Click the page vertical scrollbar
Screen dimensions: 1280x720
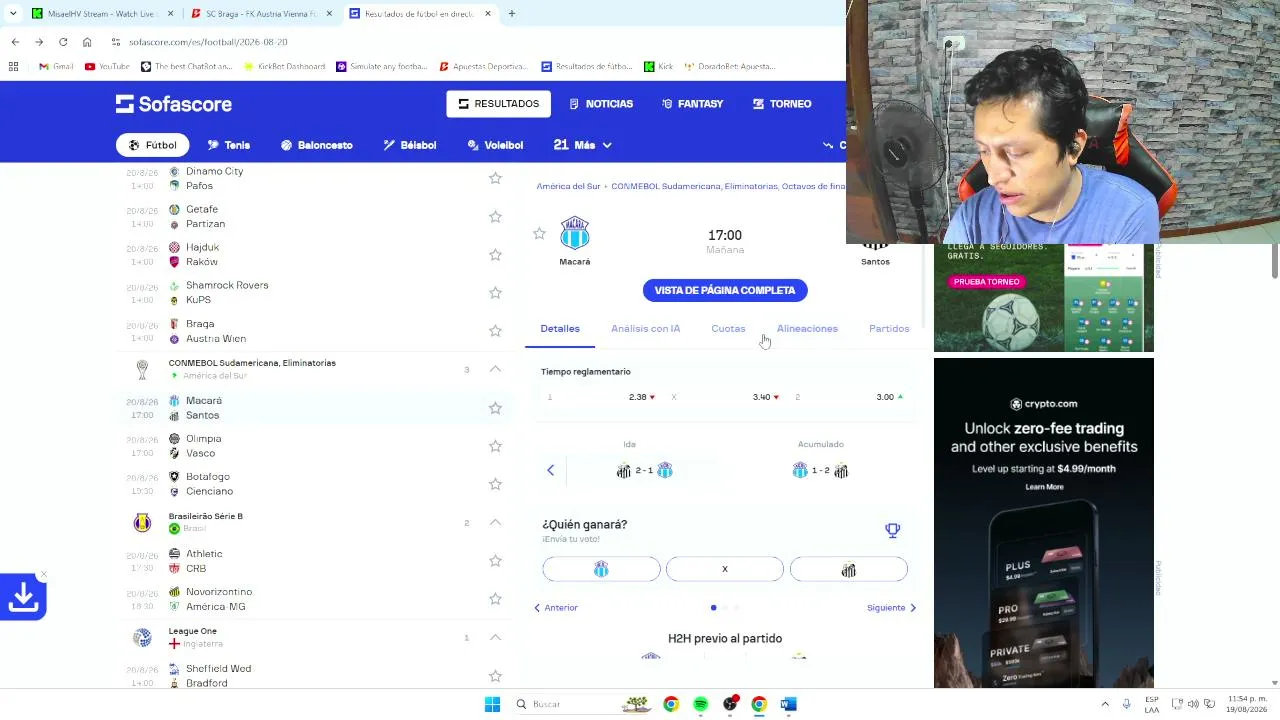(x=1275, y=260)
